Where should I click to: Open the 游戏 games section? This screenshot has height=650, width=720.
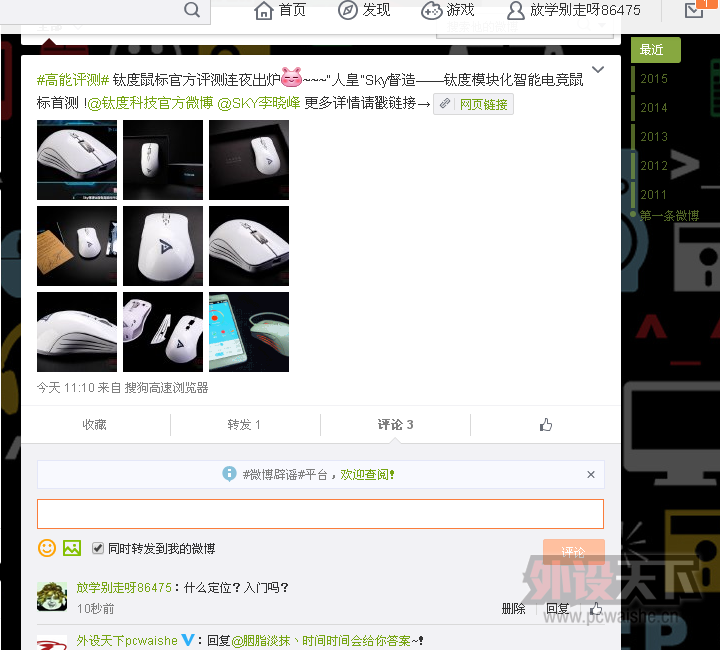tap(448, 10)
